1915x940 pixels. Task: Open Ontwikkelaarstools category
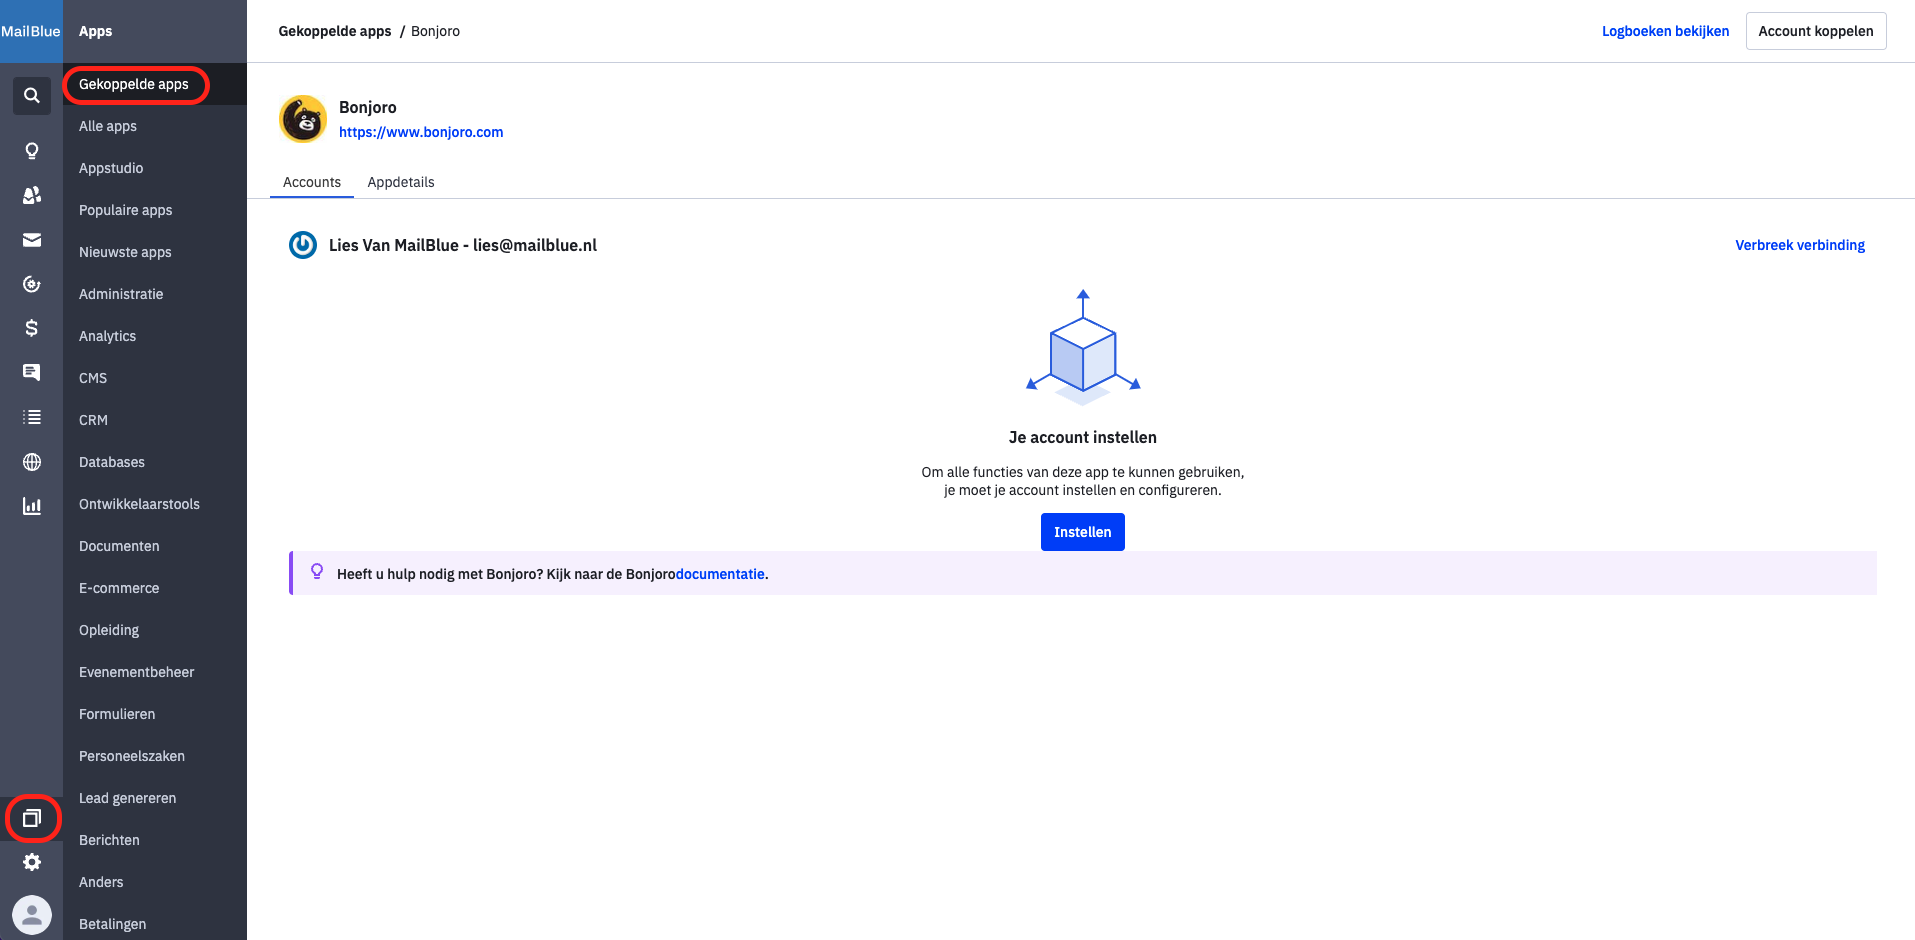155,504
